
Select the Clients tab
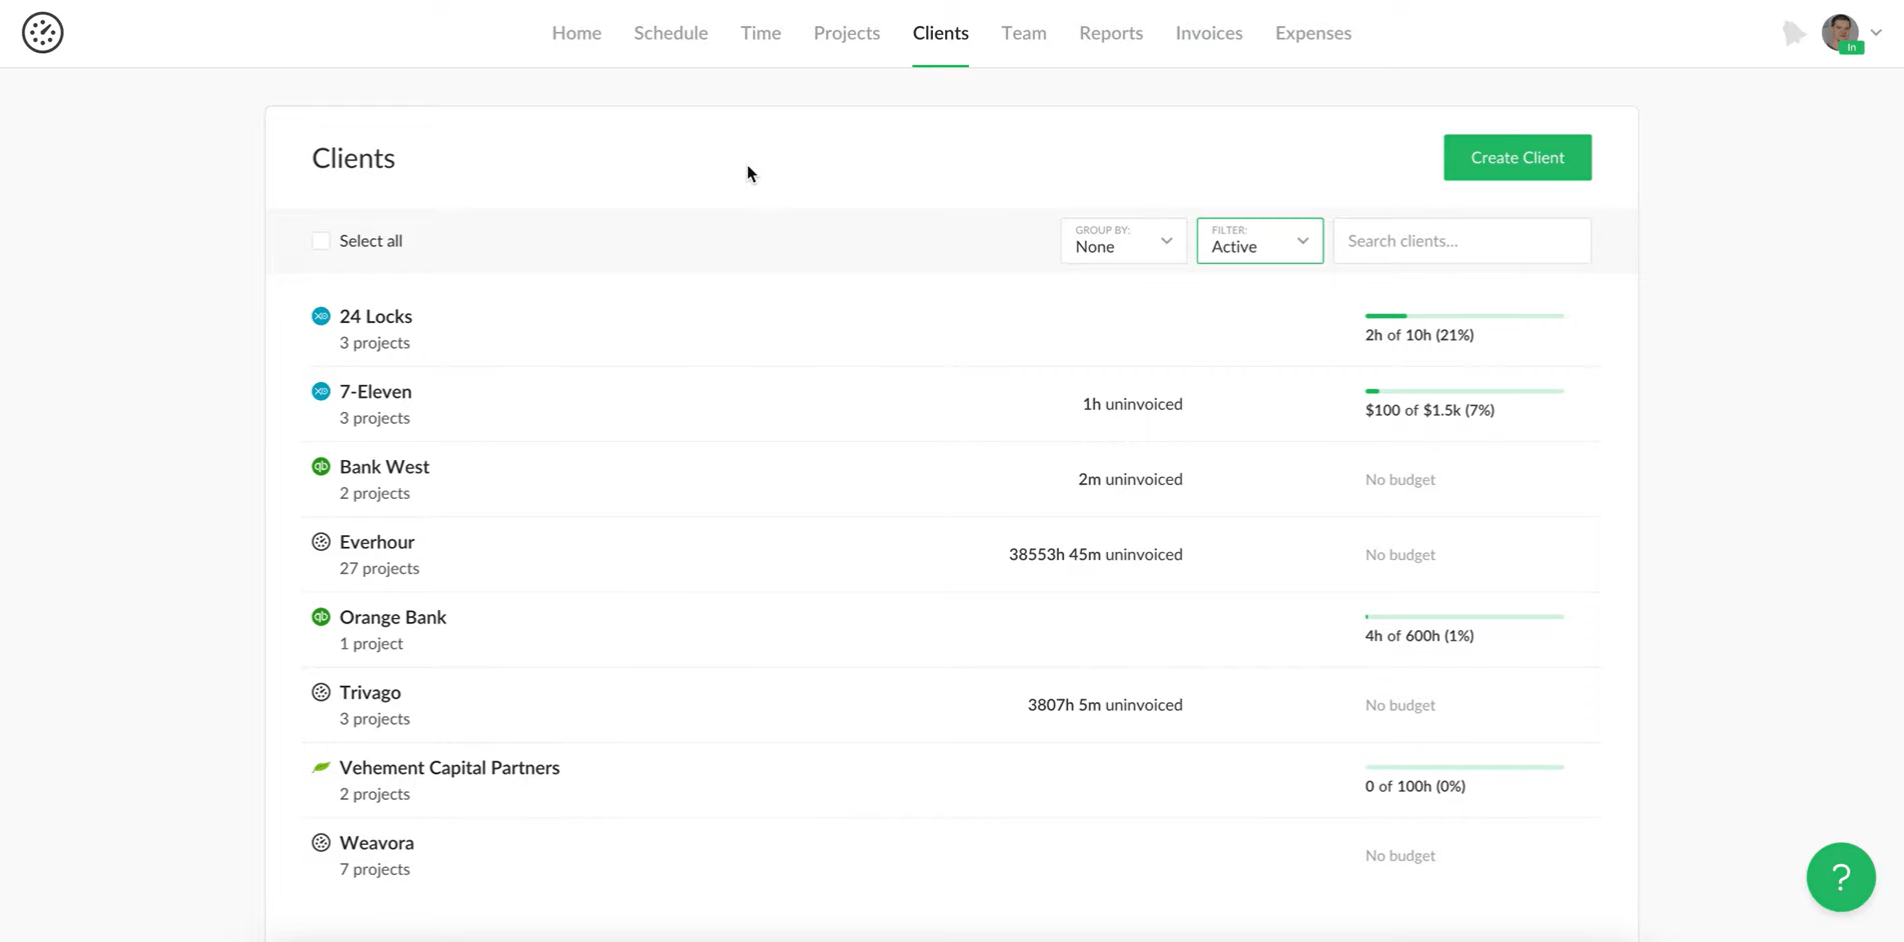click(x=941, y=33)
